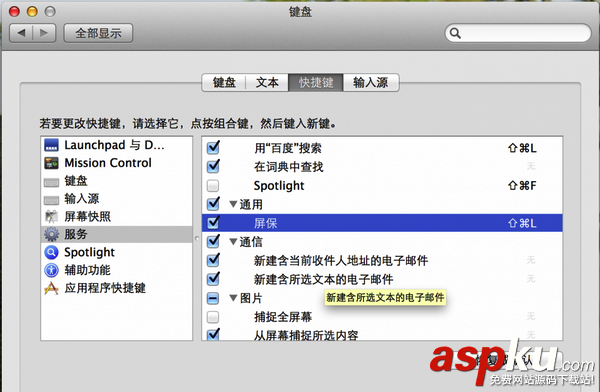Select 应用程序快捷键 in the category list
600x392 pixels.
click(x=116, y=288)
